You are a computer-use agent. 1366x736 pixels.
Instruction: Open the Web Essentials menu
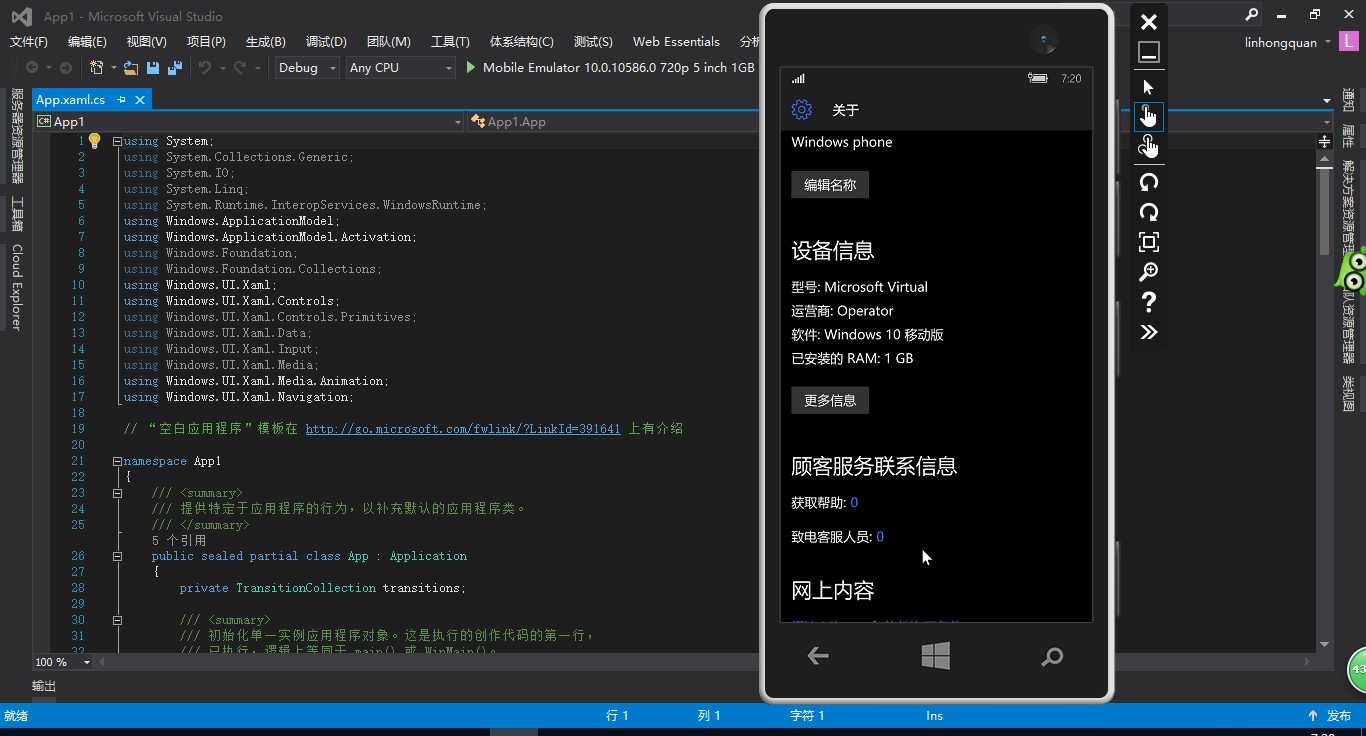pos(676,42)
